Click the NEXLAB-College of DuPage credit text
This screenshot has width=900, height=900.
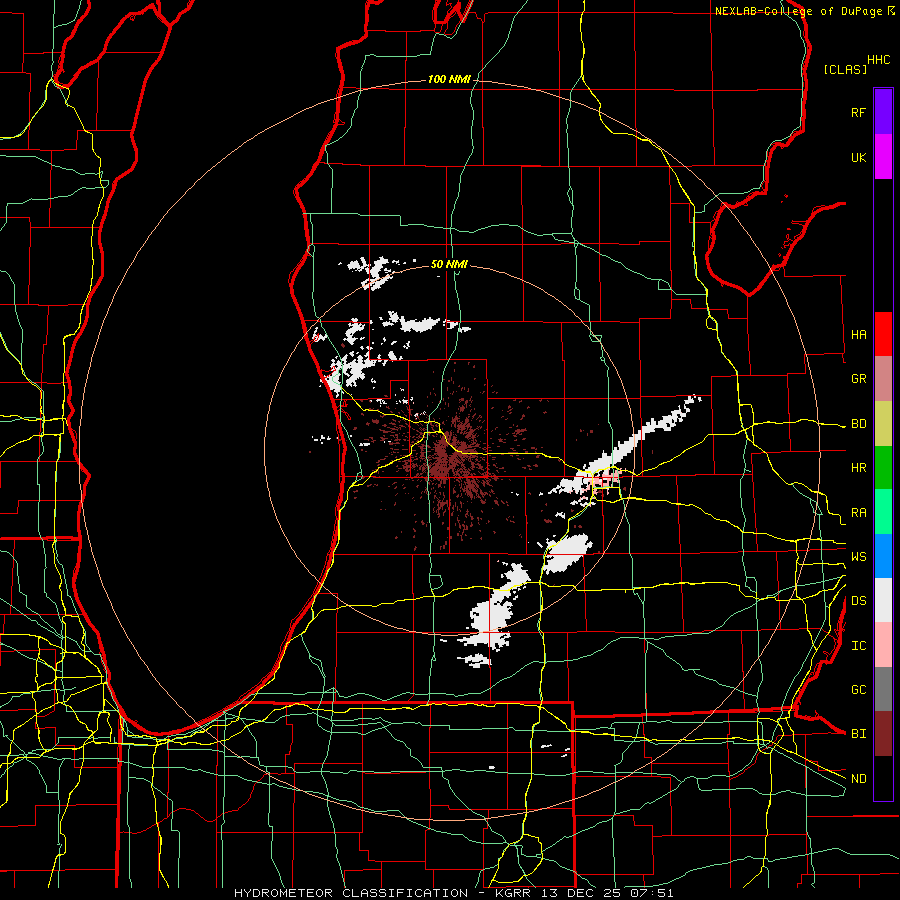(798, 11)
